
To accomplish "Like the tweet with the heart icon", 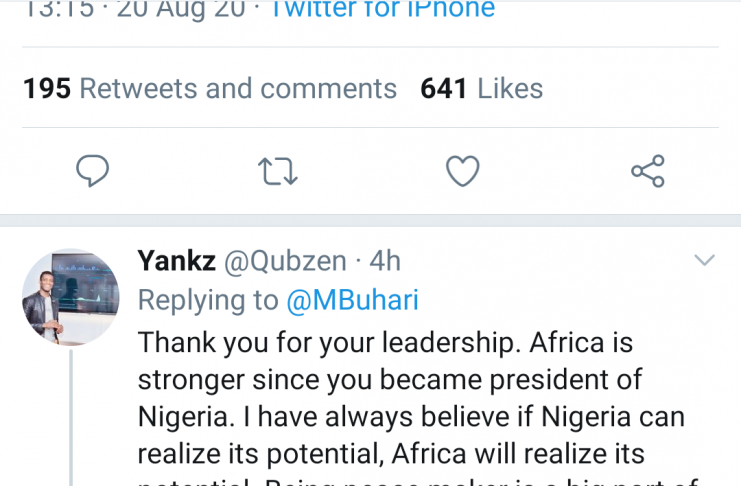I will (462, 171).
